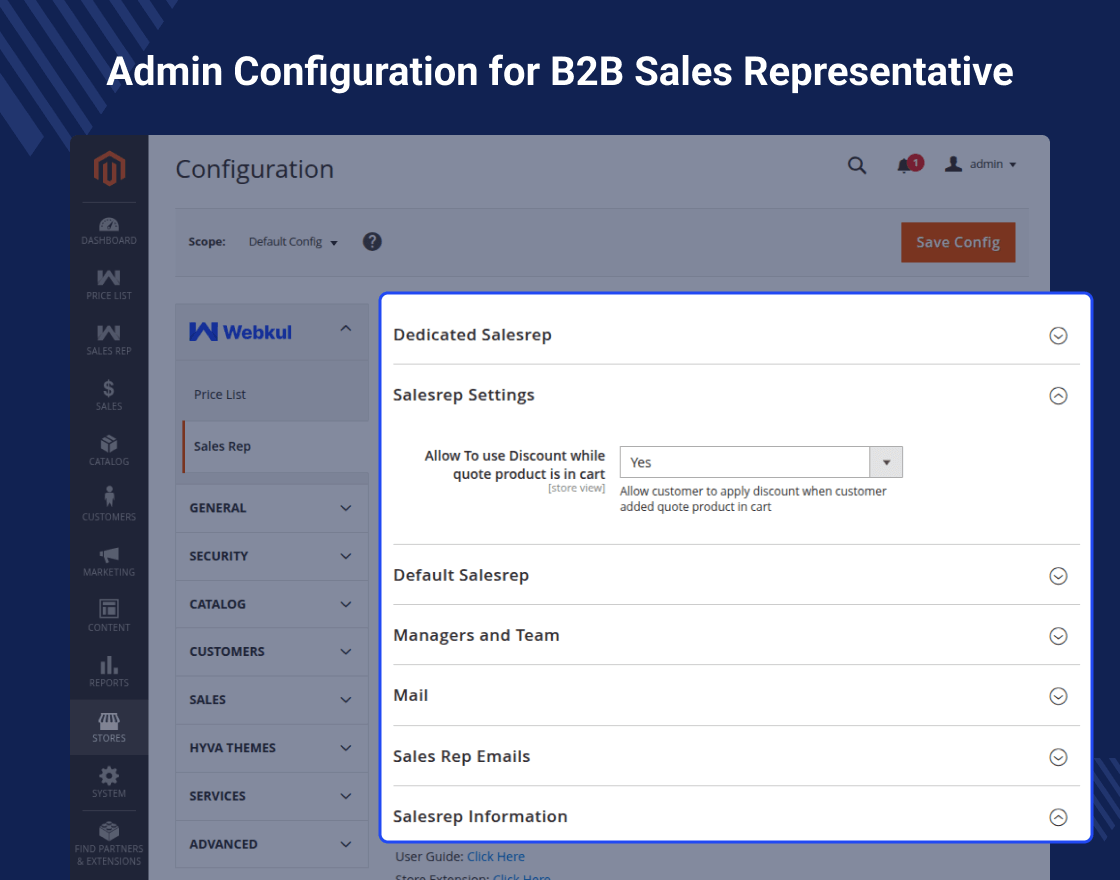Open the Customers sidebar menu
Viewport: 1120px width, 880px height.
pyautogui.click(x=109, y=504)
